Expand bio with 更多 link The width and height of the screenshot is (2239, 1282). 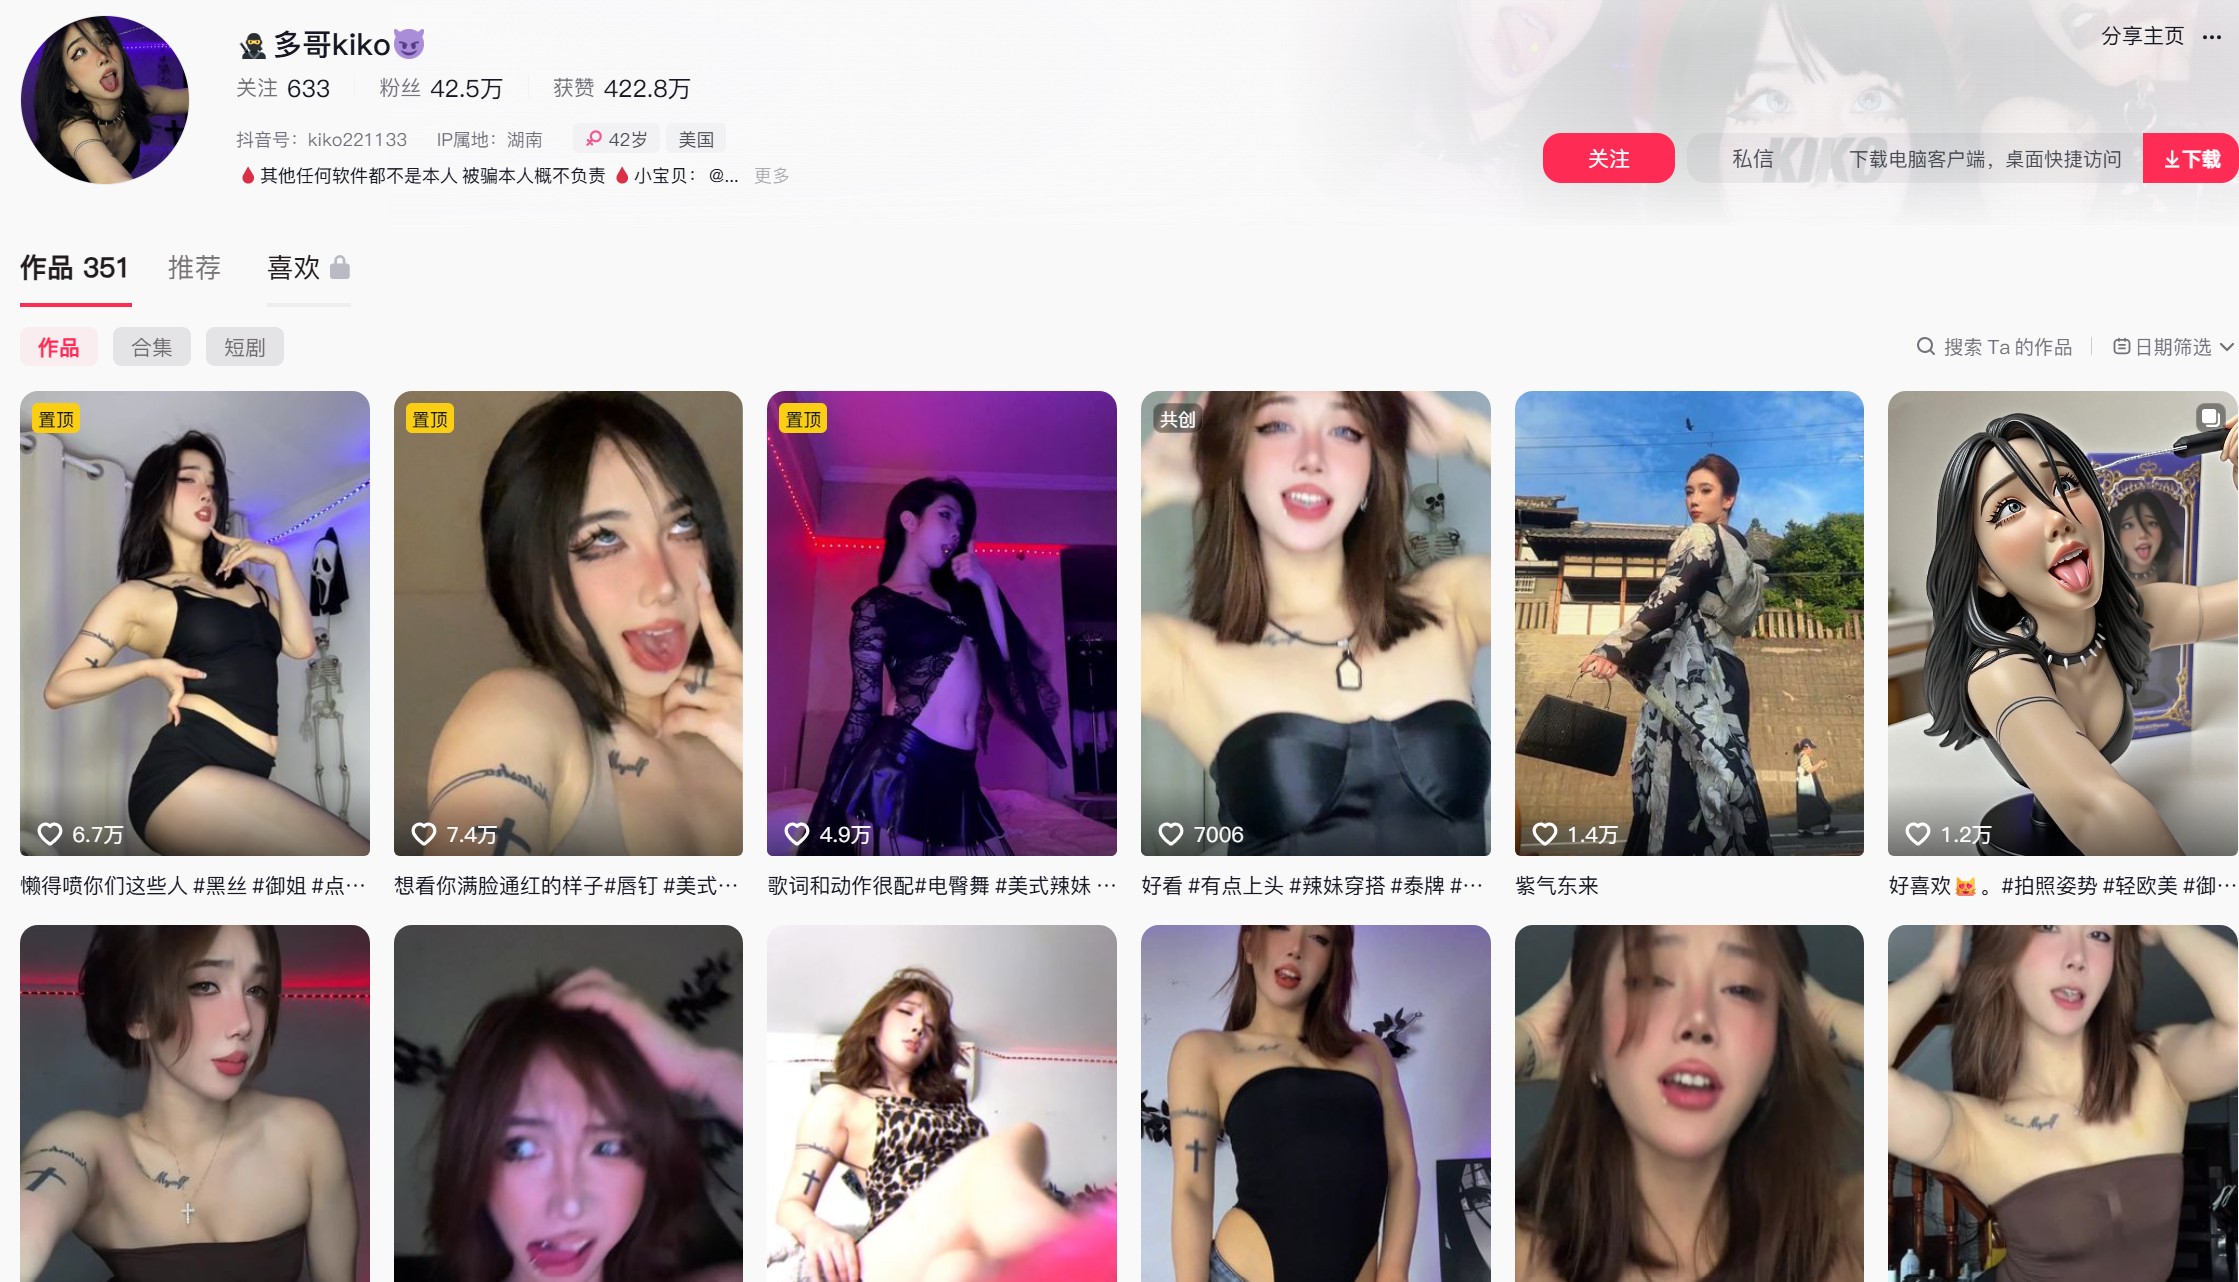tap(771, 176)
